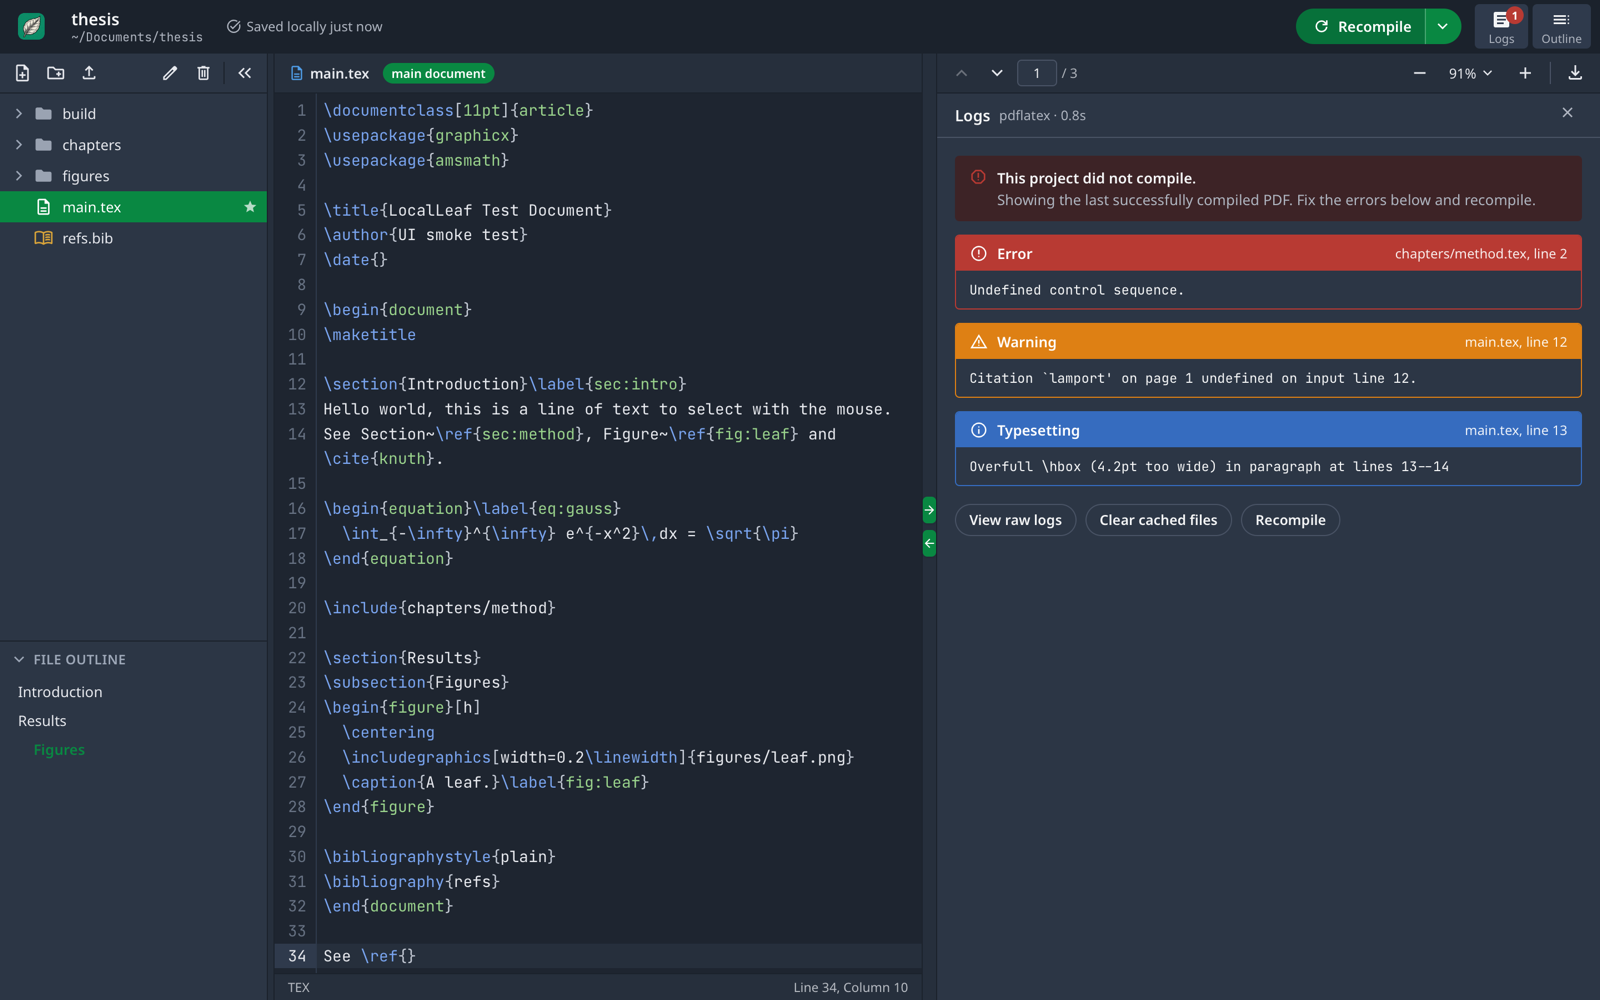
Task: Click the new file icon
Action: (23, 73)
